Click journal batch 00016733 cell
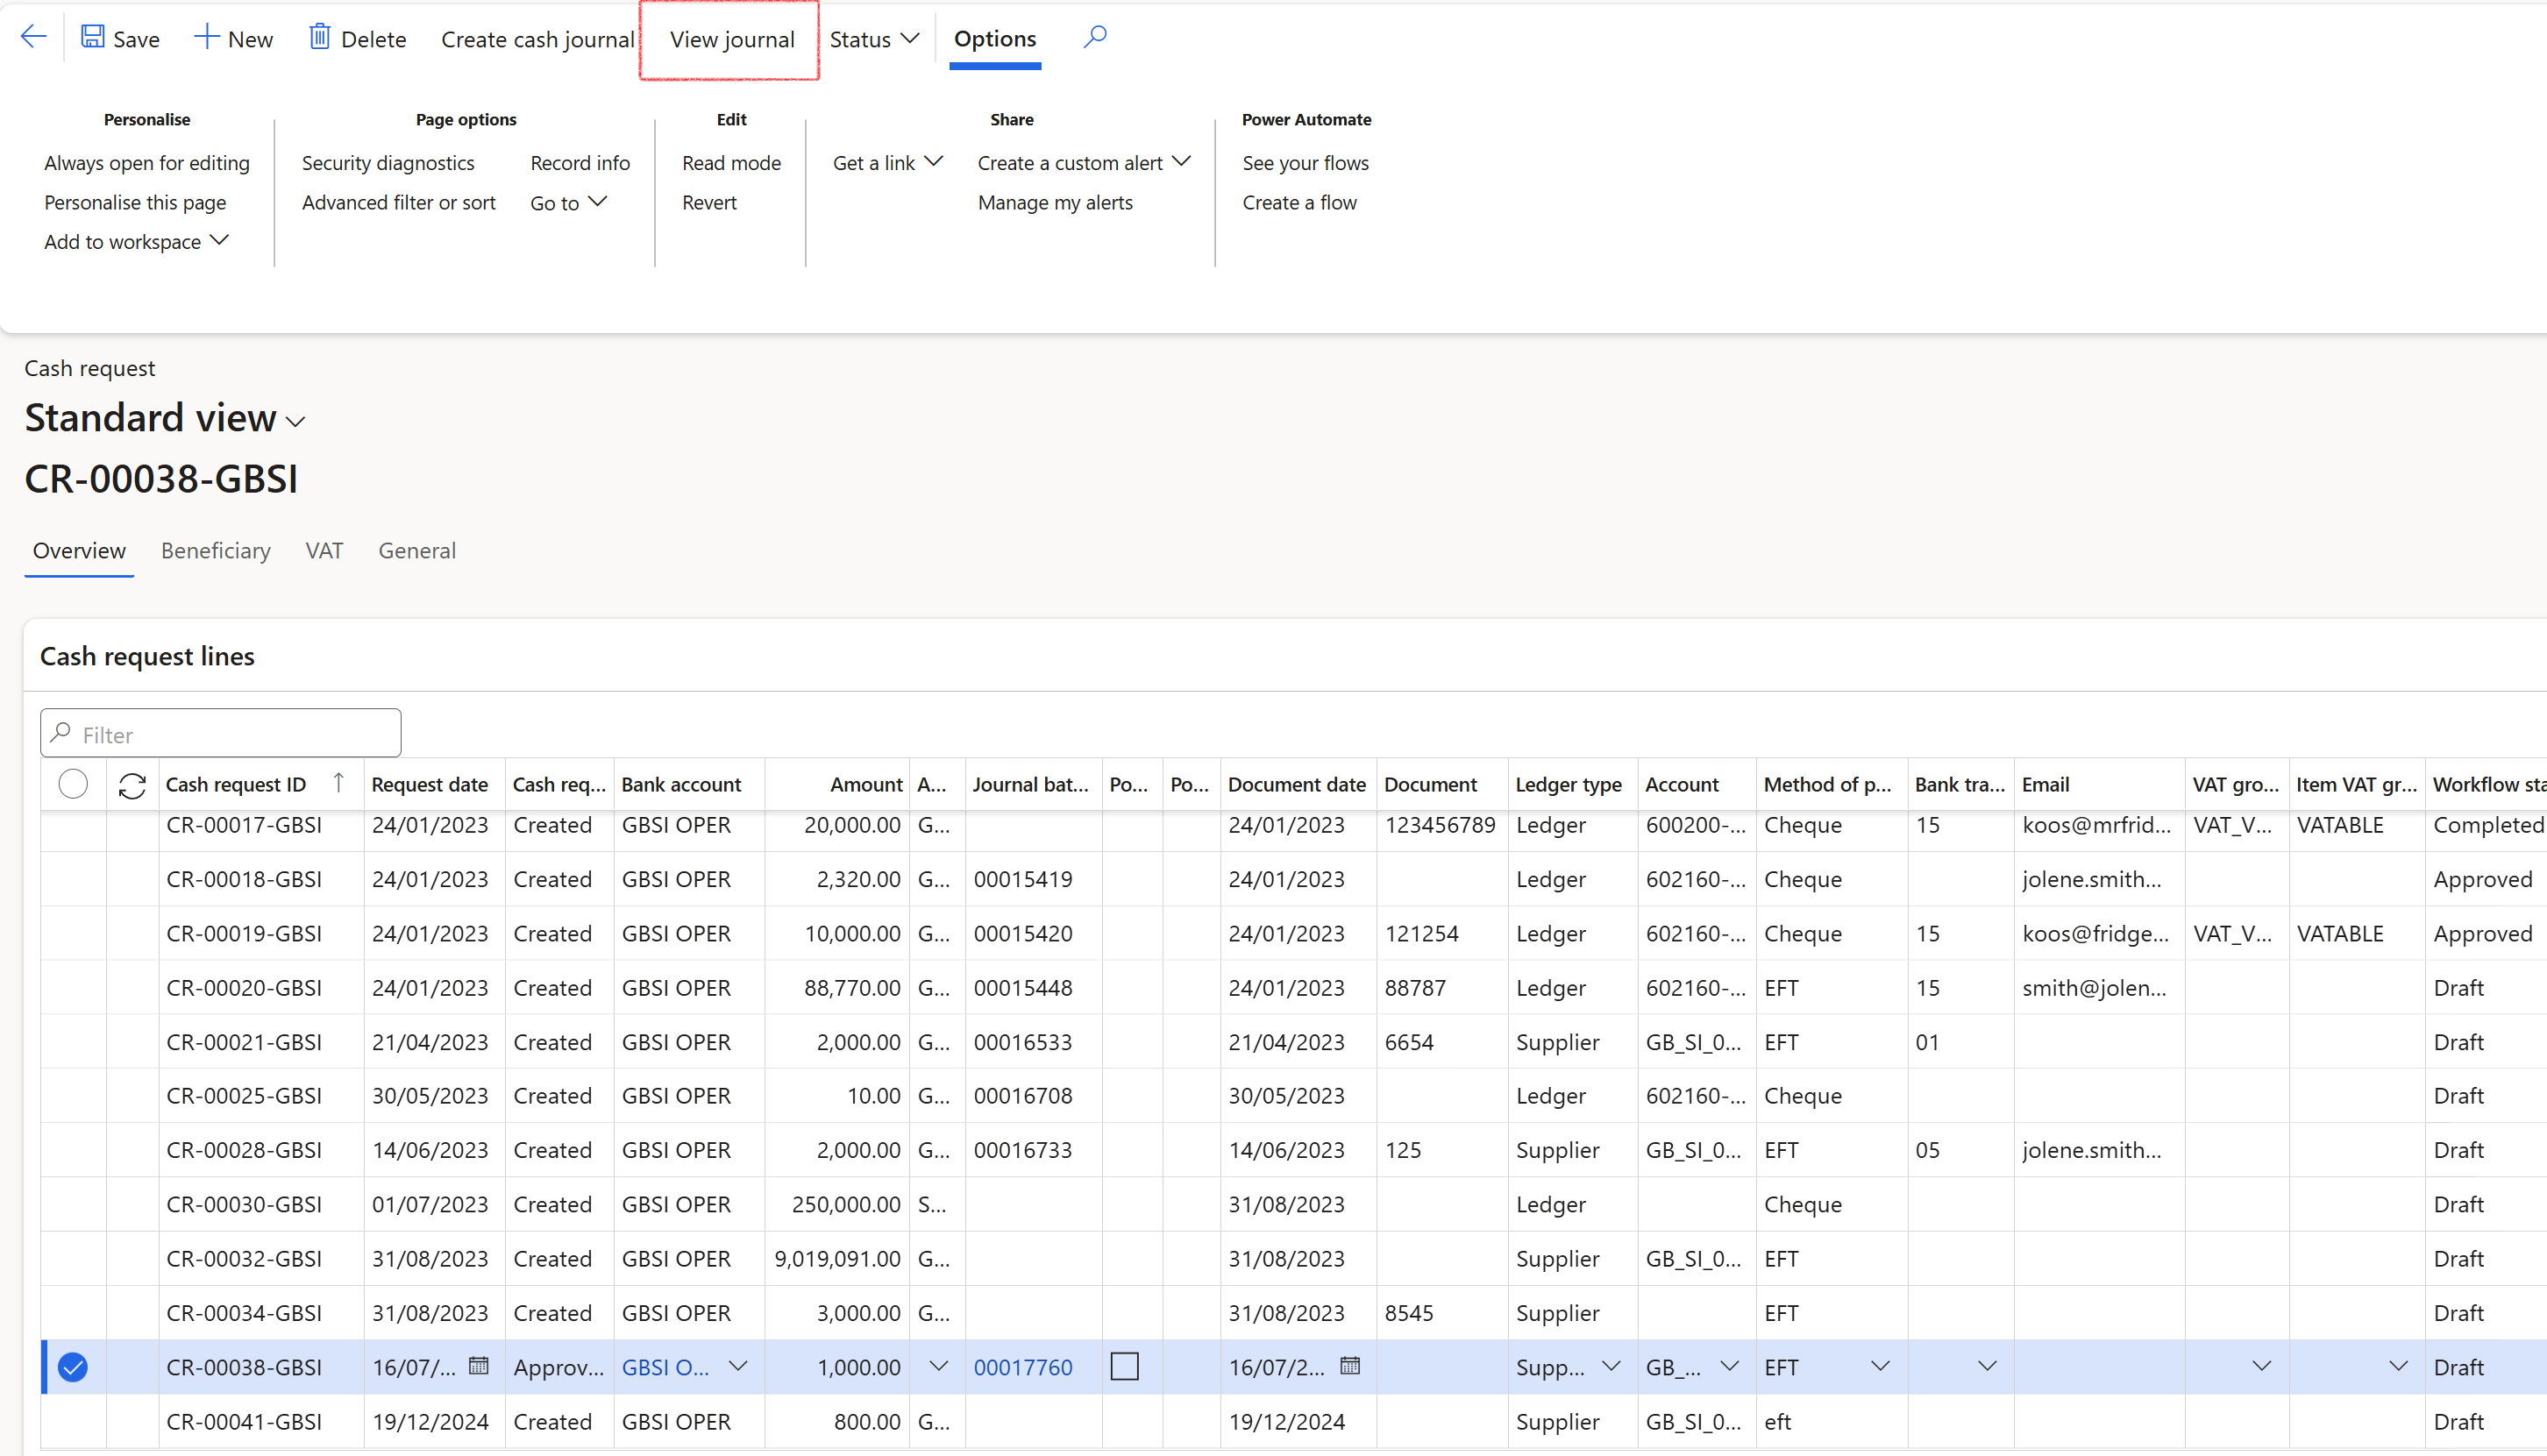 [x=1022, y=1150]
